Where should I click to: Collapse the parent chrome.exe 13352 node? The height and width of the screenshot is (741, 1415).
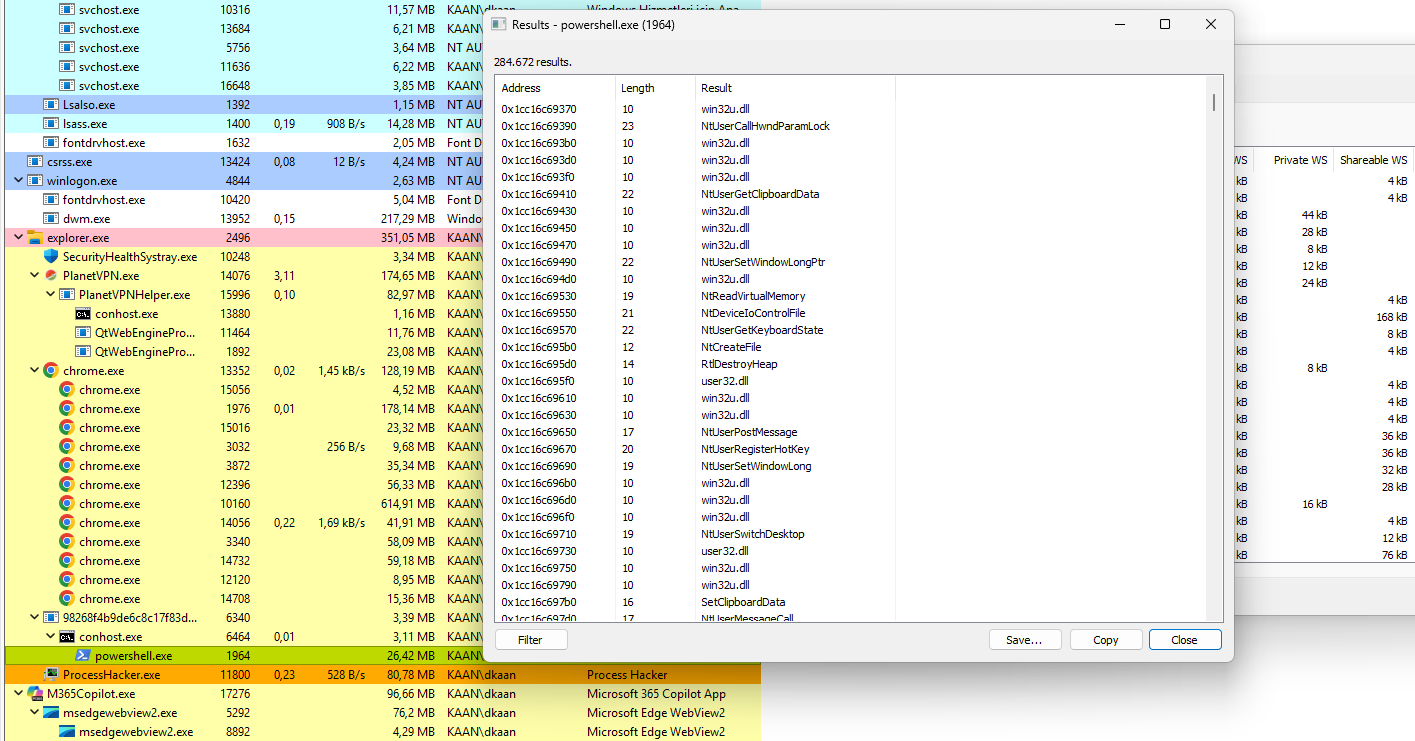(x=34, y=371)
